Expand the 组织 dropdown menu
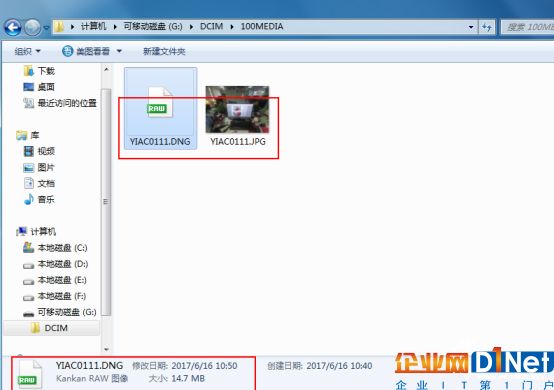Image resolution: width=554 pixels, height=390 pixels. tap(28, 52)
